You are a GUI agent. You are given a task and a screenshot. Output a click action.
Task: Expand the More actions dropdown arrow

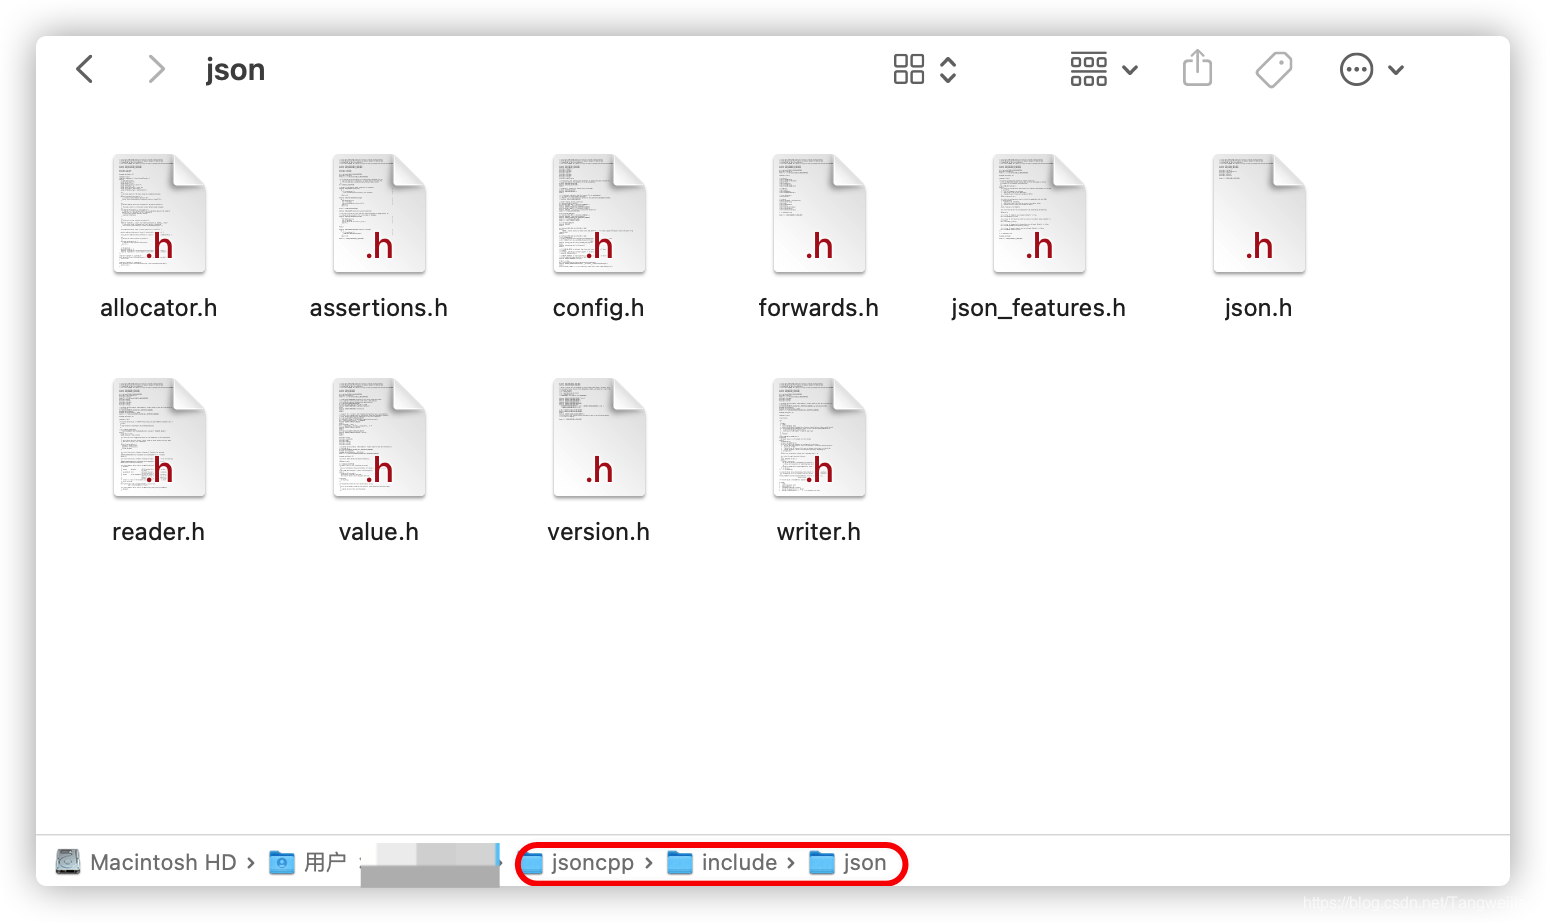tap(1396, 70)
